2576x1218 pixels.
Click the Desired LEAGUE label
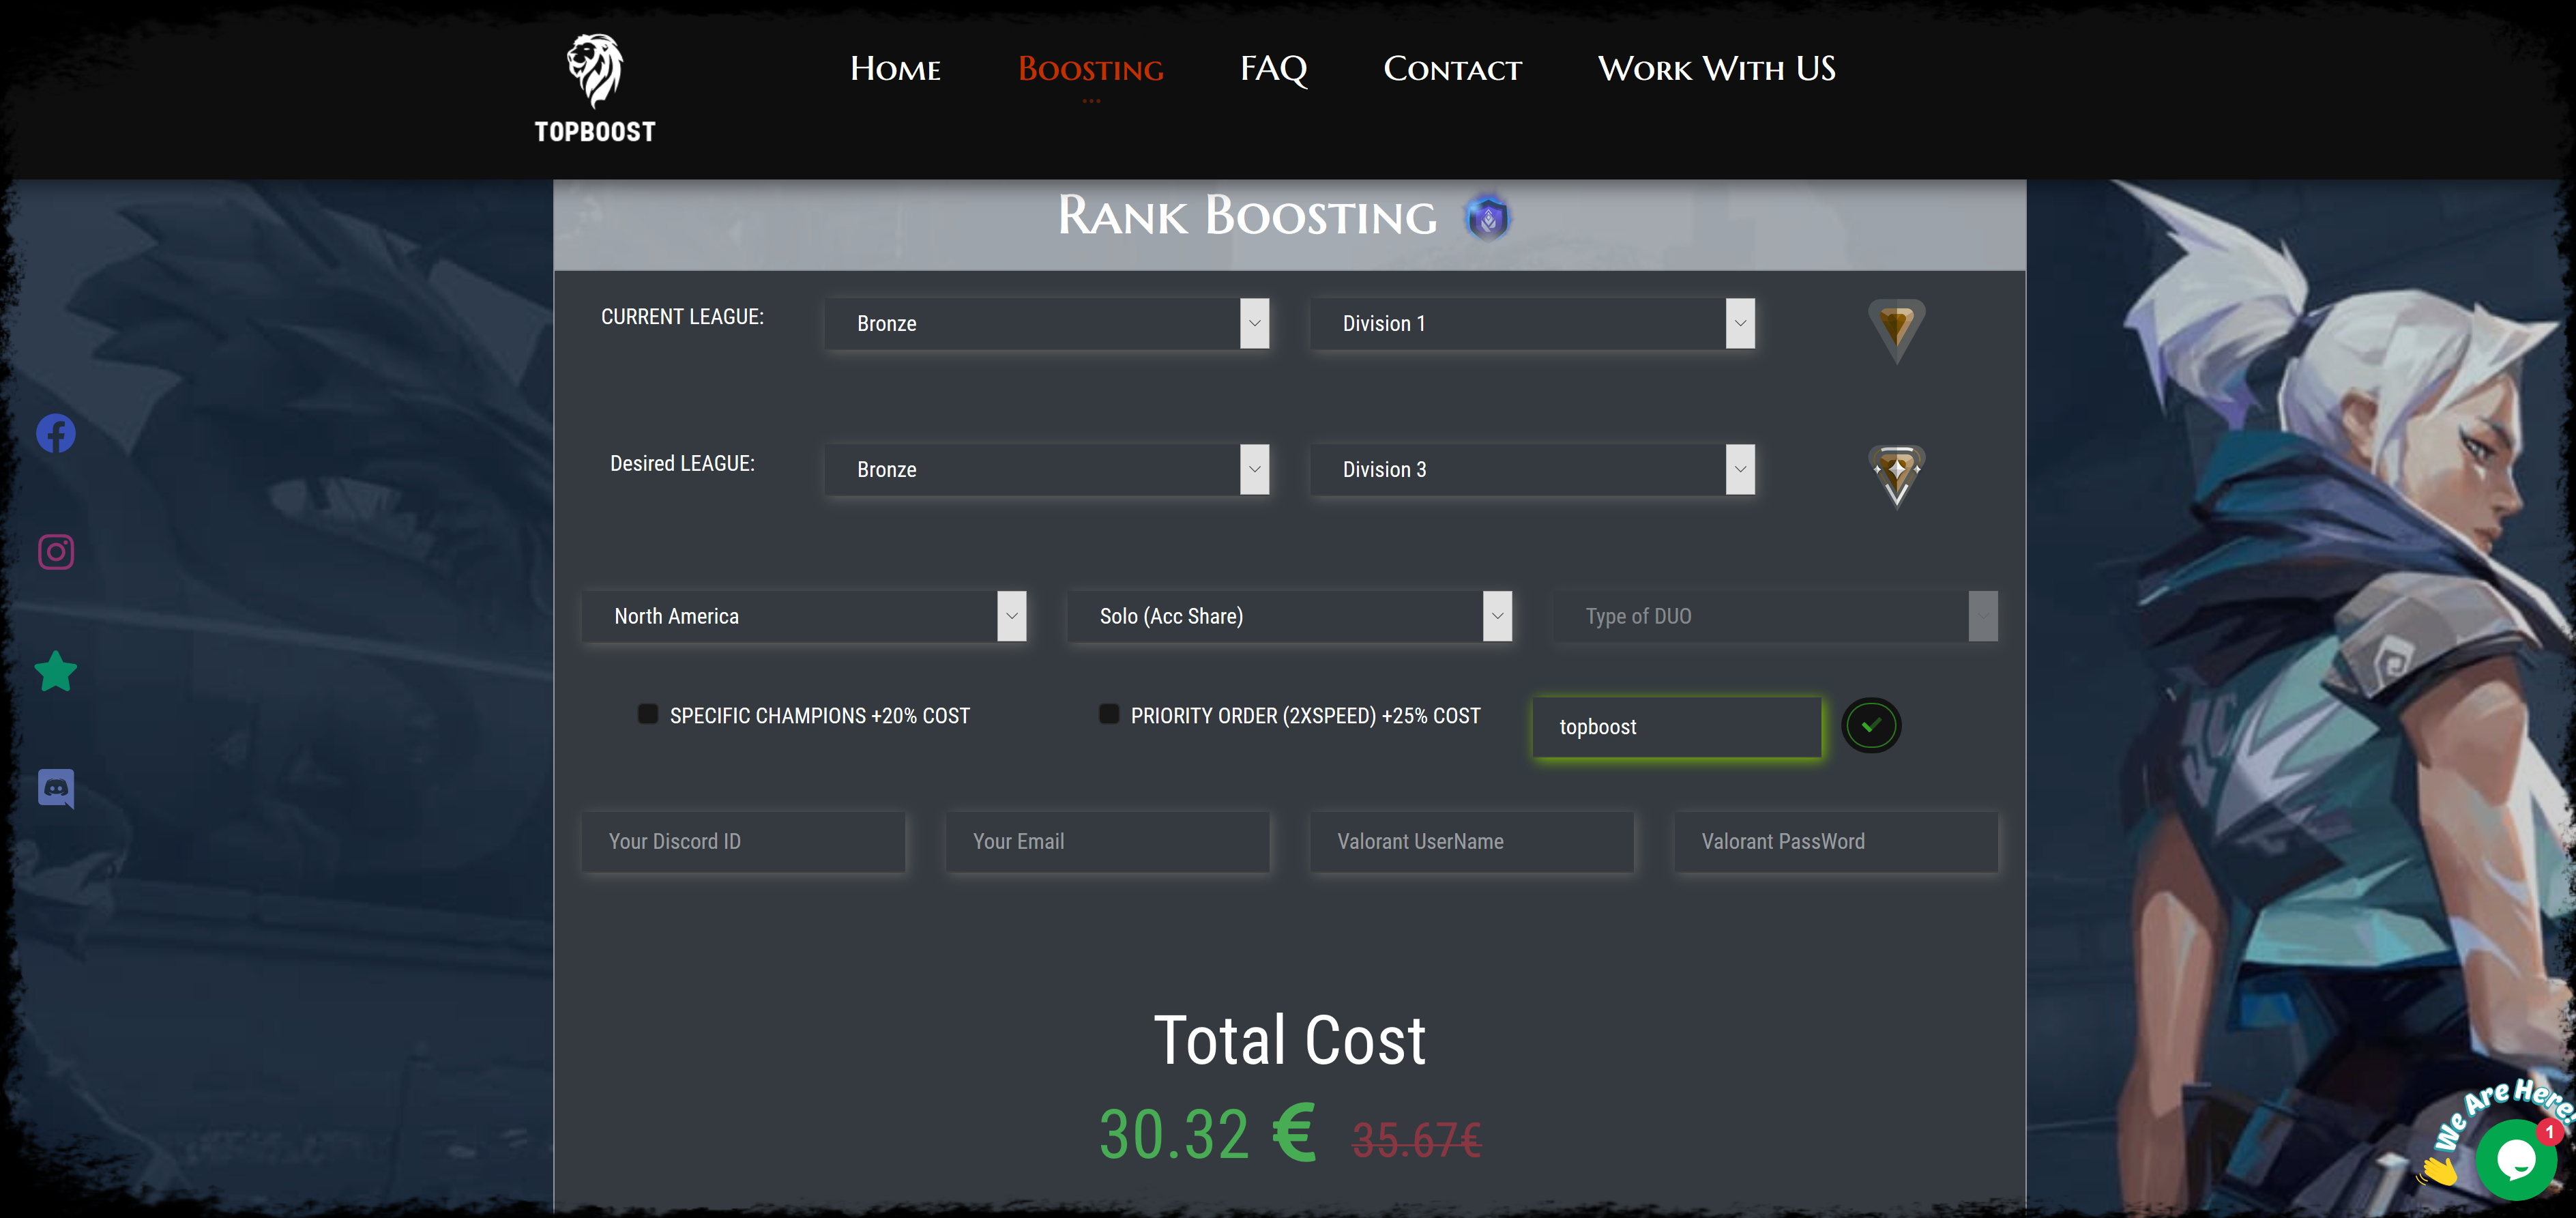(682, 463)
